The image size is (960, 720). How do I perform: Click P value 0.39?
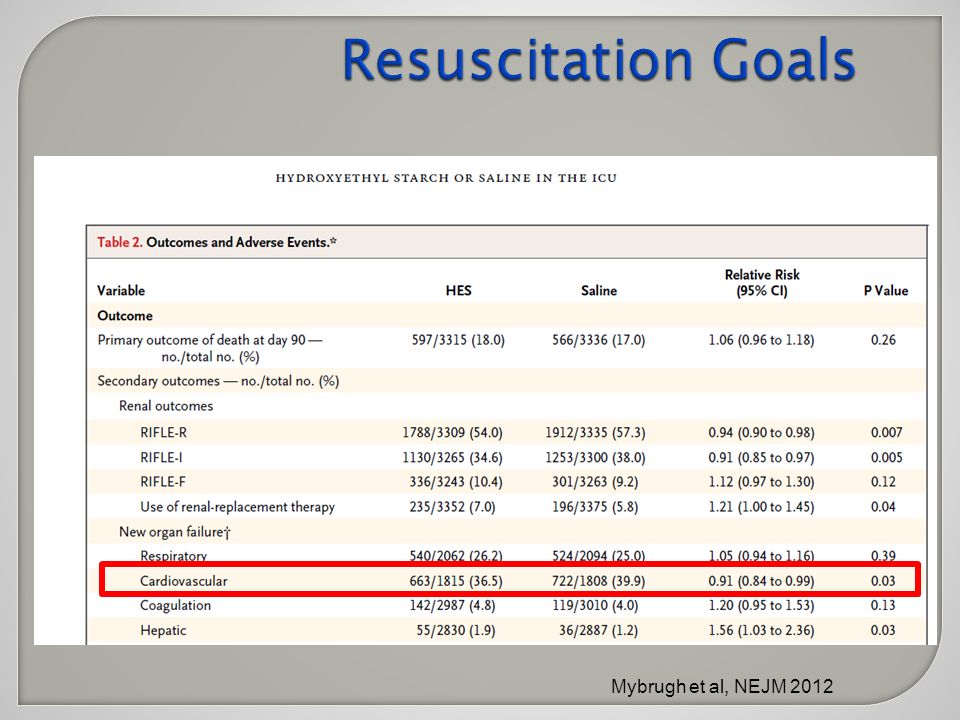tap(883, 556)
